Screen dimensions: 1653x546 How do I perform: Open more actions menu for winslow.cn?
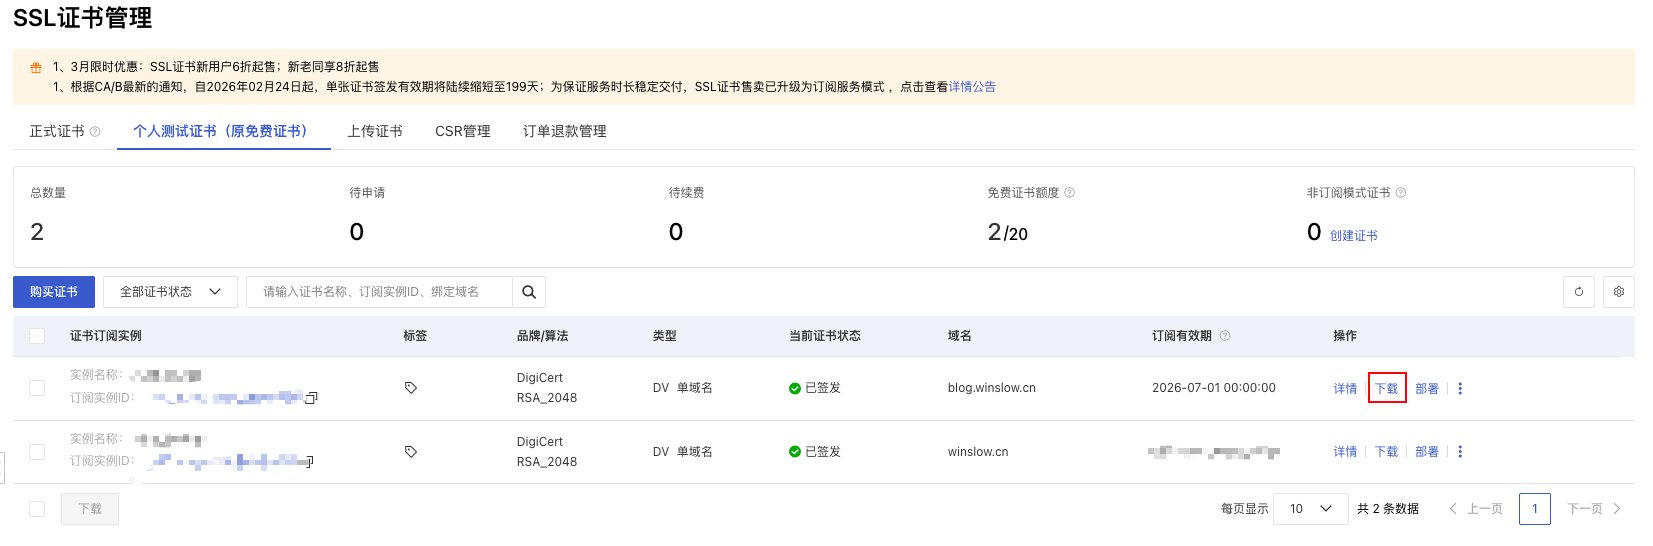pos(1460,452)
